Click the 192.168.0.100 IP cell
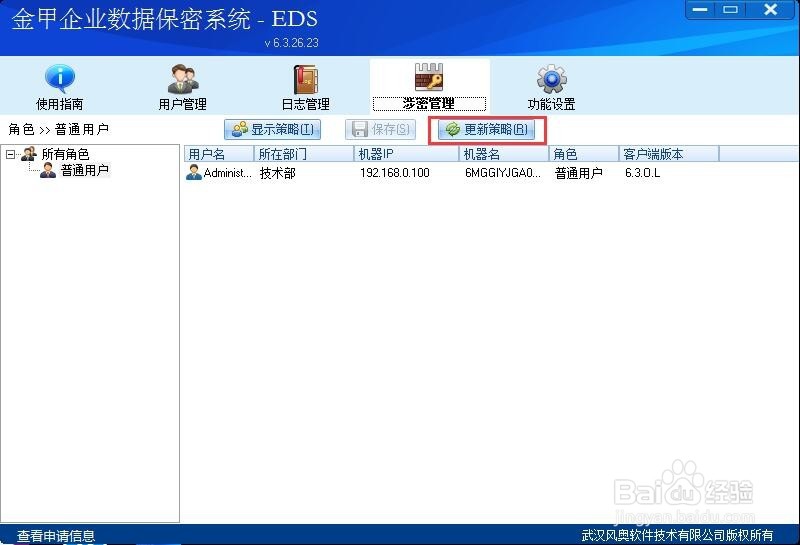800x545 pixels. pos(395,173)
